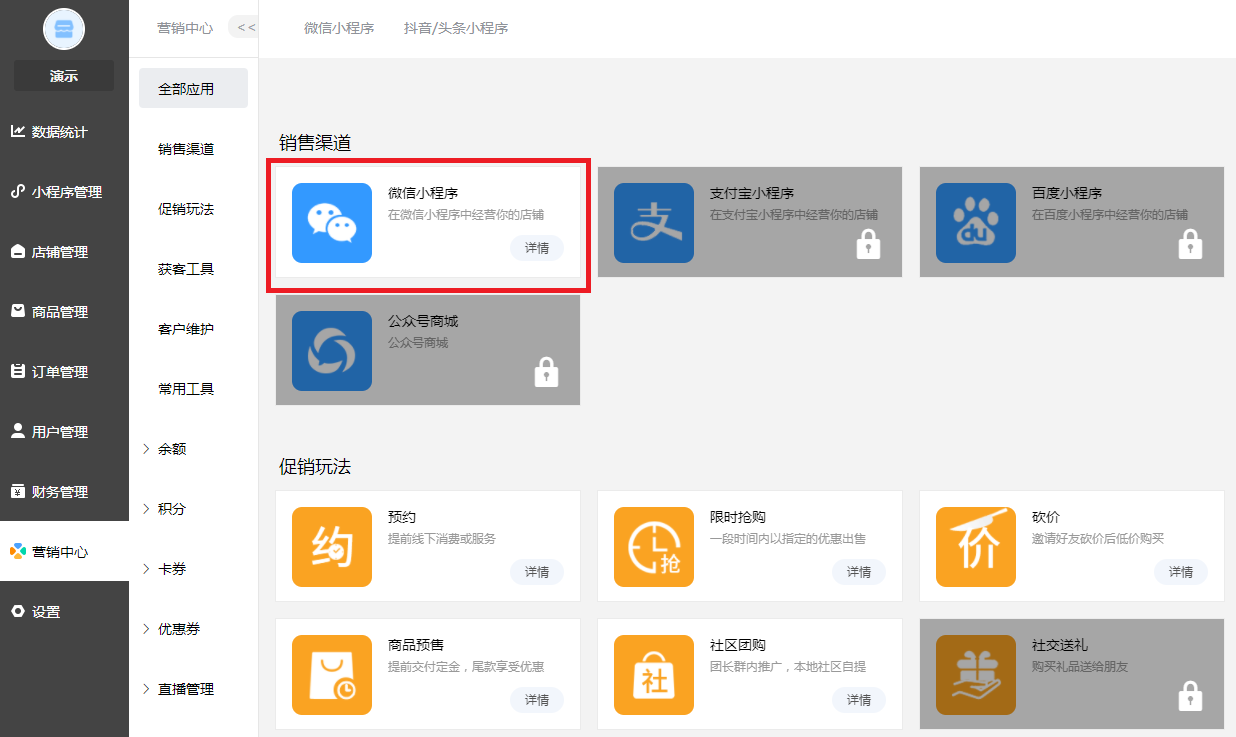Click the Baidu paw icon
This screenshot has height=737, width=1236.
976,223
